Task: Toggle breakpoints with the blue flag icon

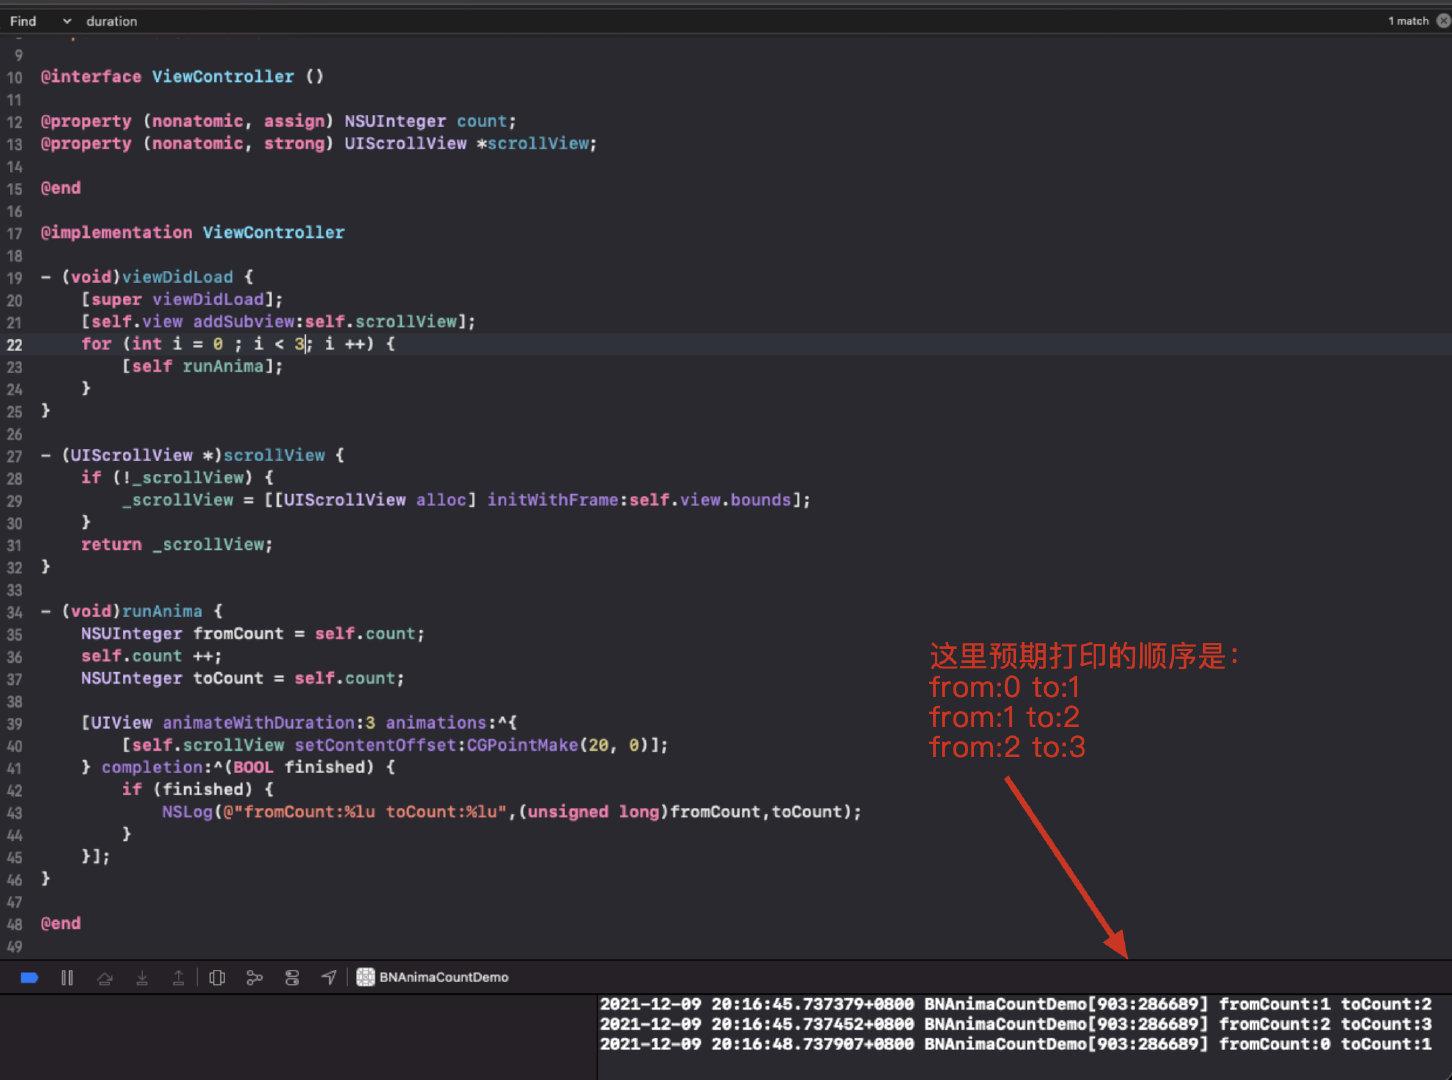Action: pyautogui.click(x=29, y=977)
